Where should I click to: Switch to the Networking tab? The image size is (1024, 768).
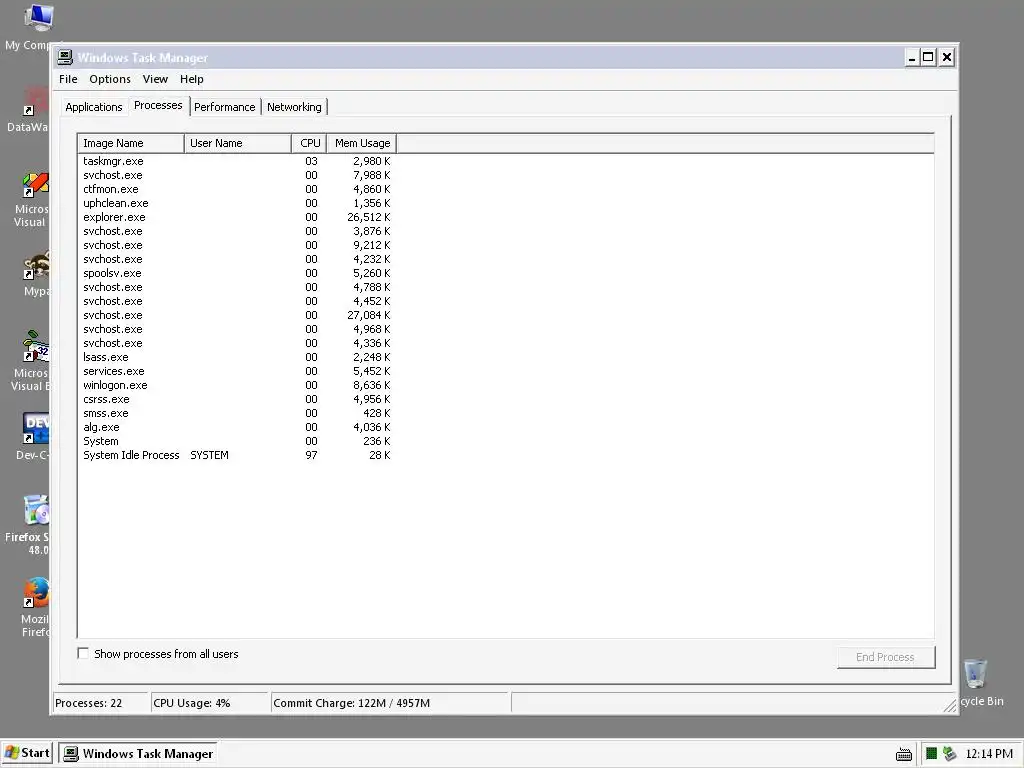[294, 107]
